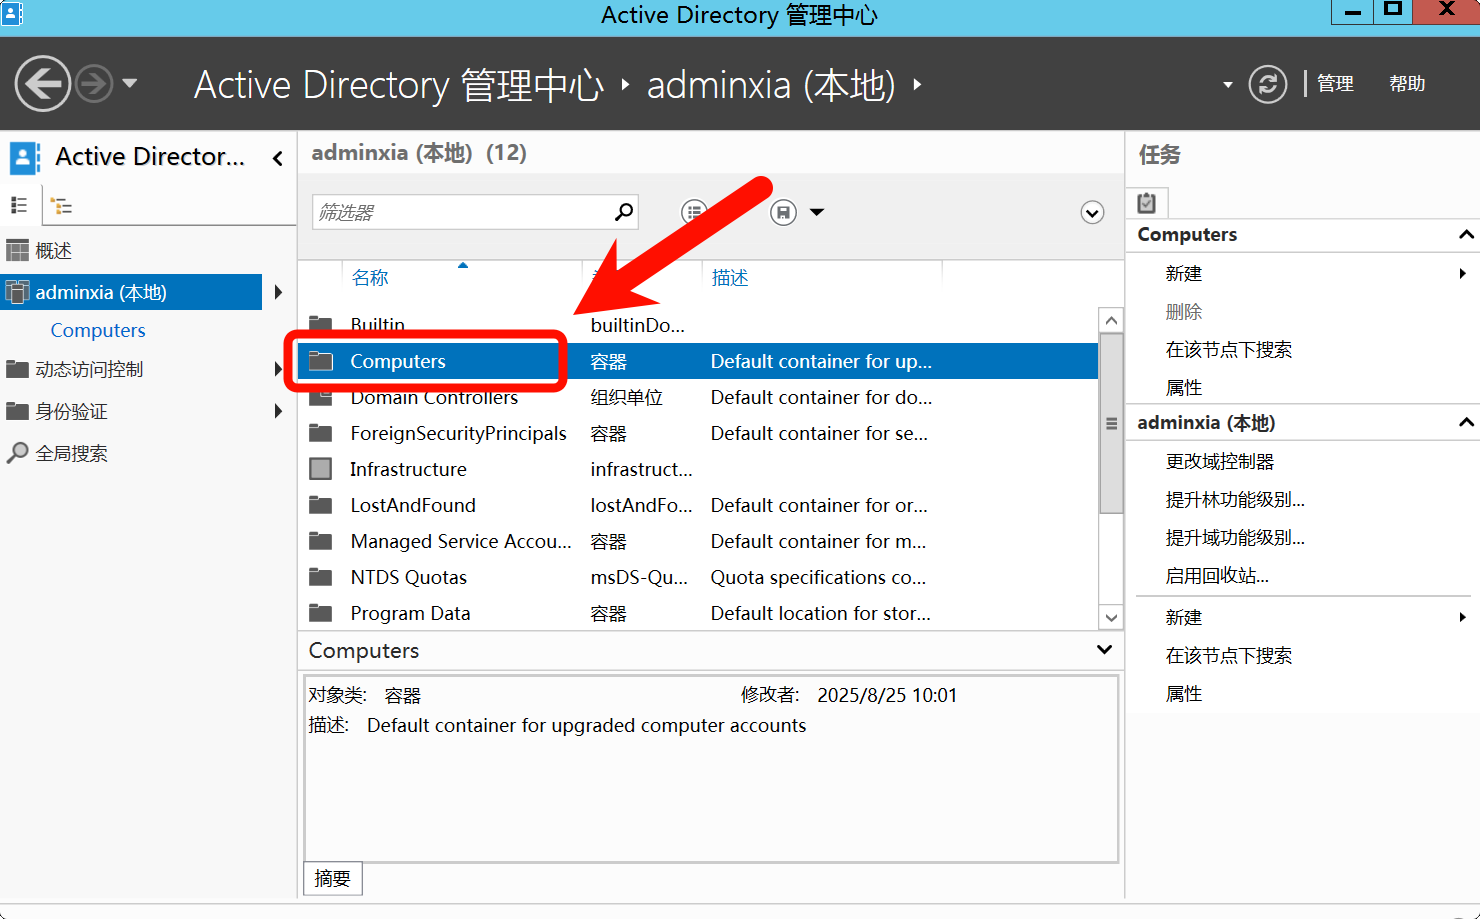Collapse the Computers tasks section
Screen dimensions: 1480x919
(1465, 235)
